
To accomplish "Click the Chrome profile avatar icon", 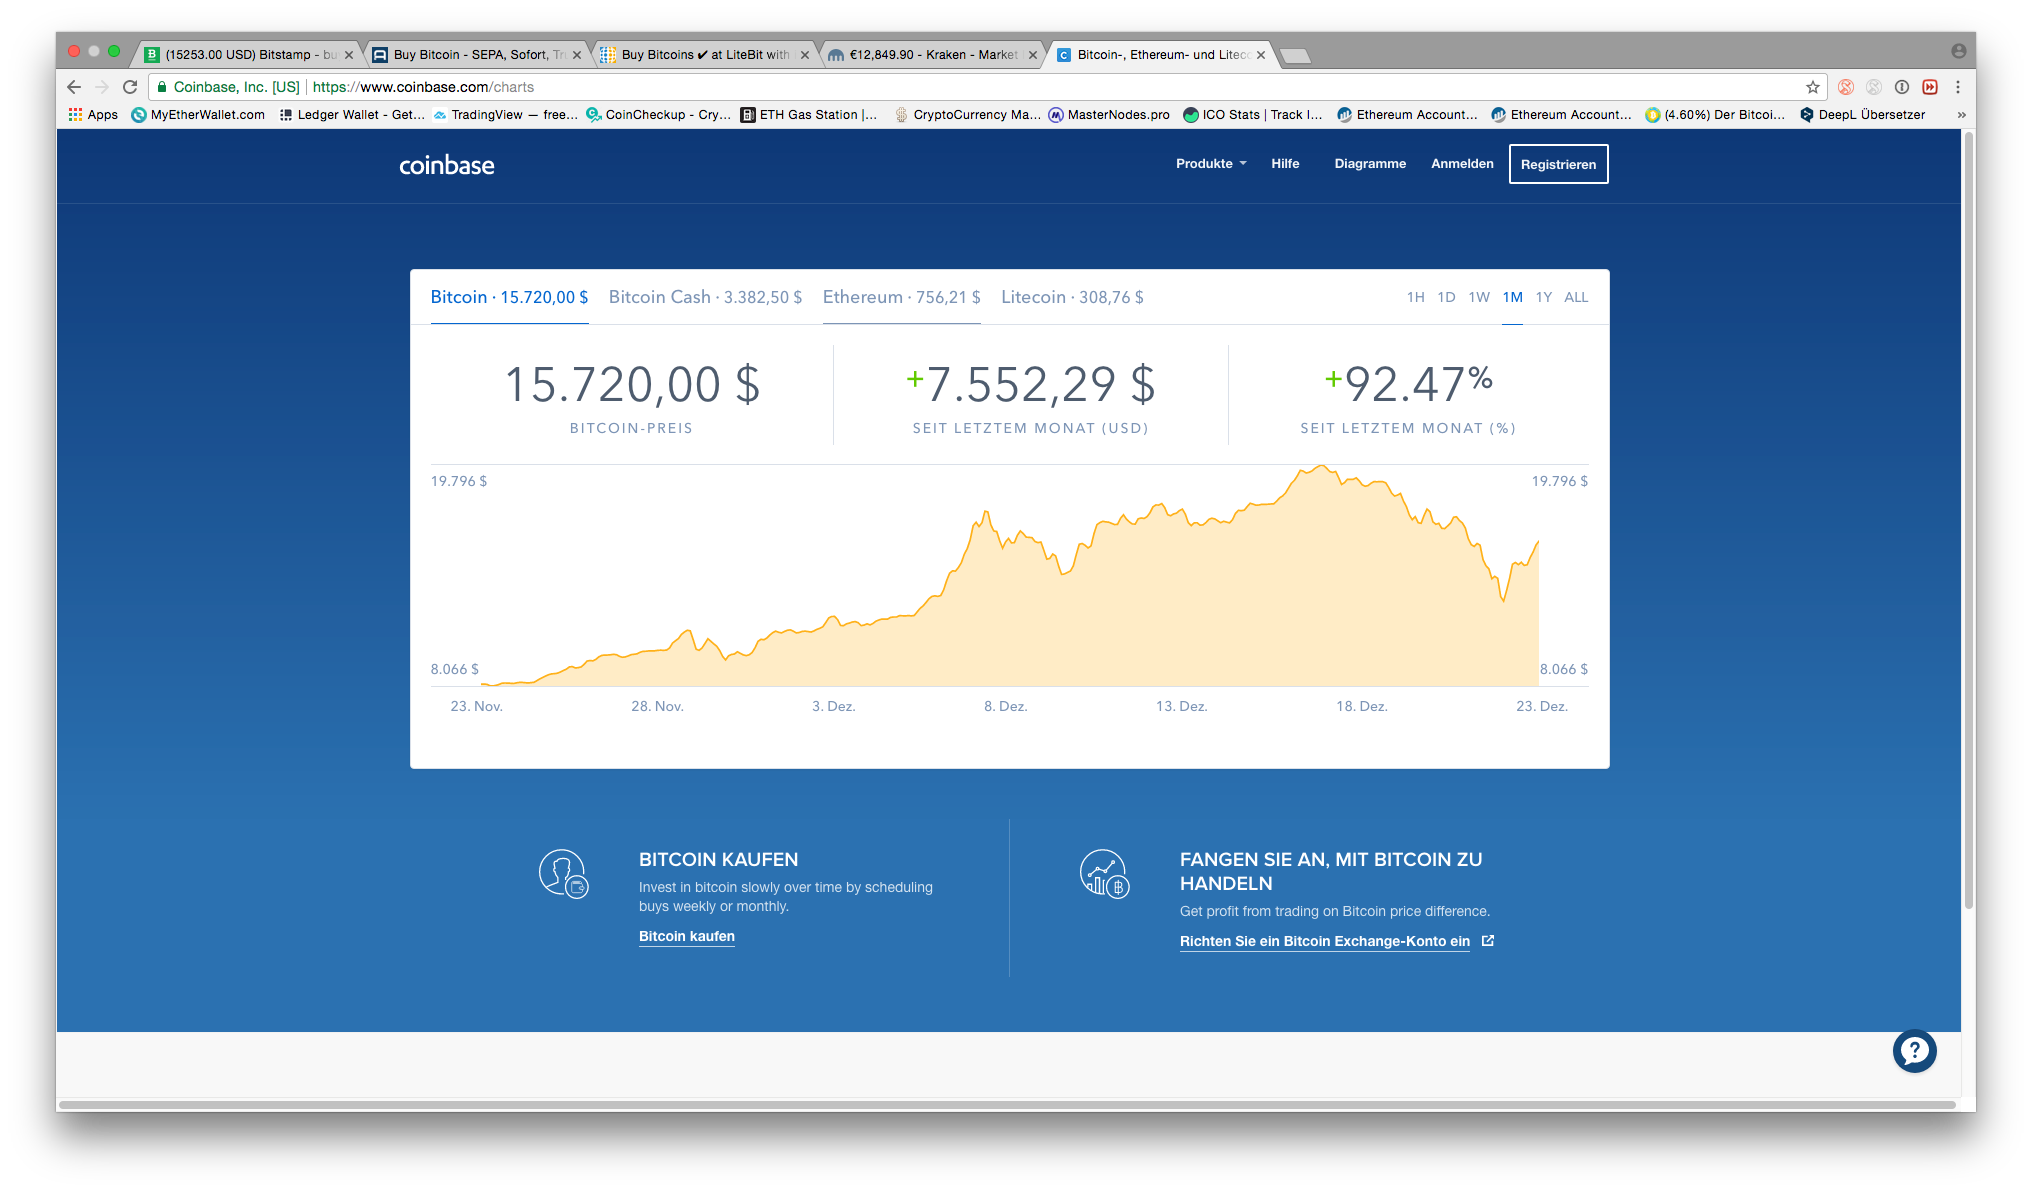I will [1958, 51].
